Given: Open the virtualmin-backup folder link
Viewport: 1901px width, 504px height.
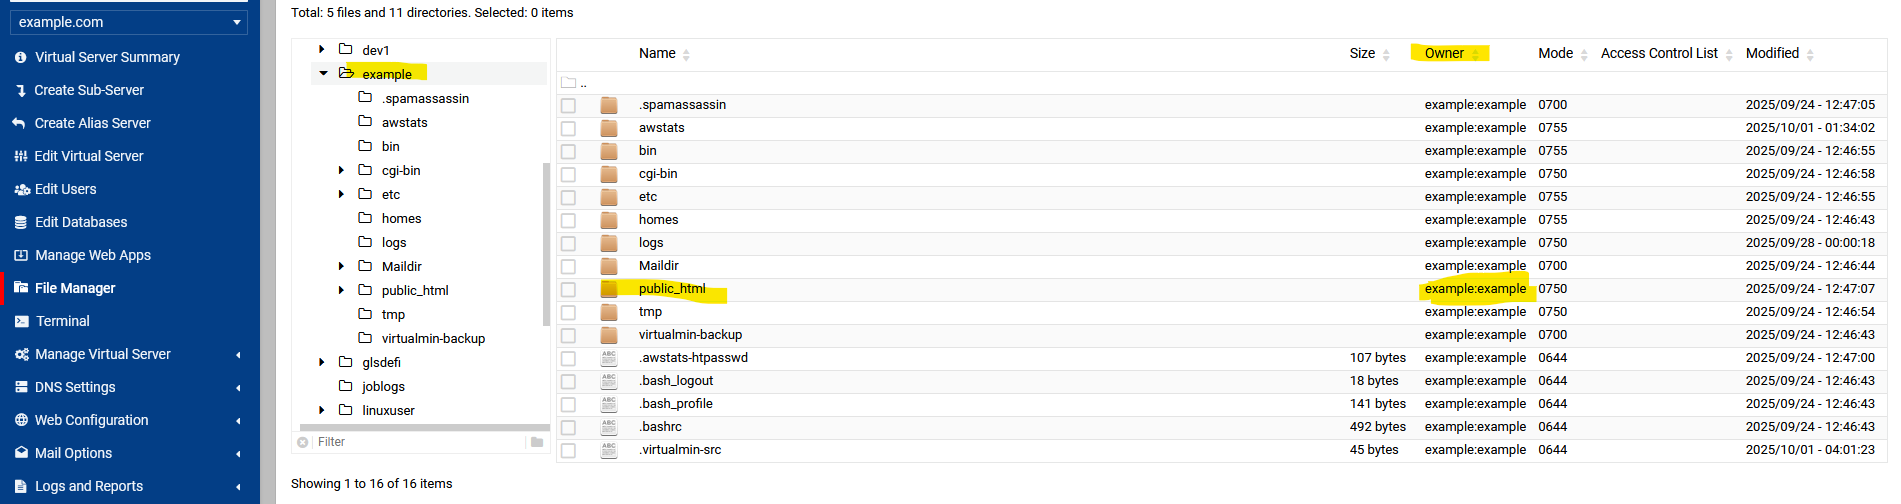Looking at the screenshot, I should 690,335.
